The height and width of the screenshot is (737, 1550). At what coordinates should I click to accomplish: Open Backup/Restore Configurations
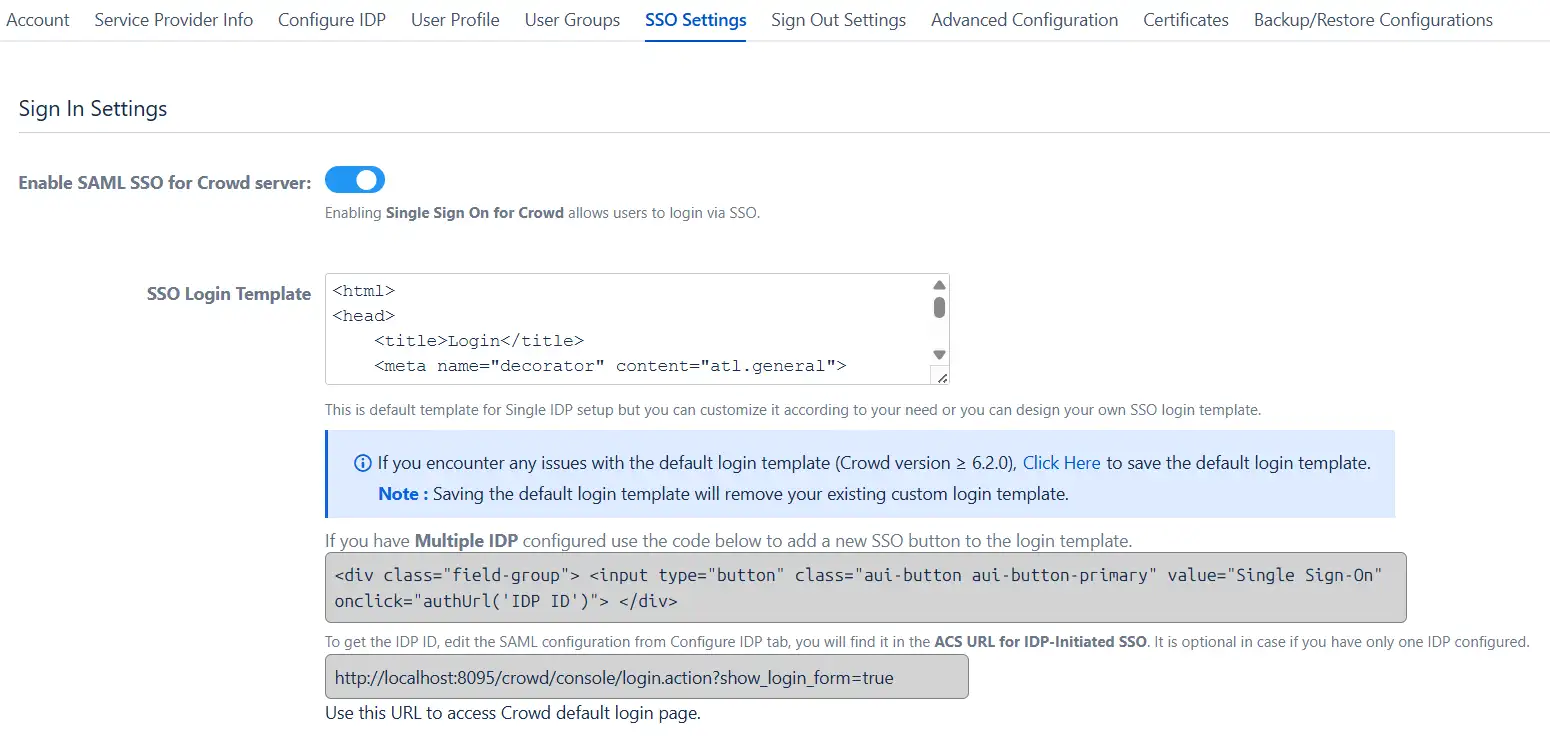click(x=1372, y=19)
